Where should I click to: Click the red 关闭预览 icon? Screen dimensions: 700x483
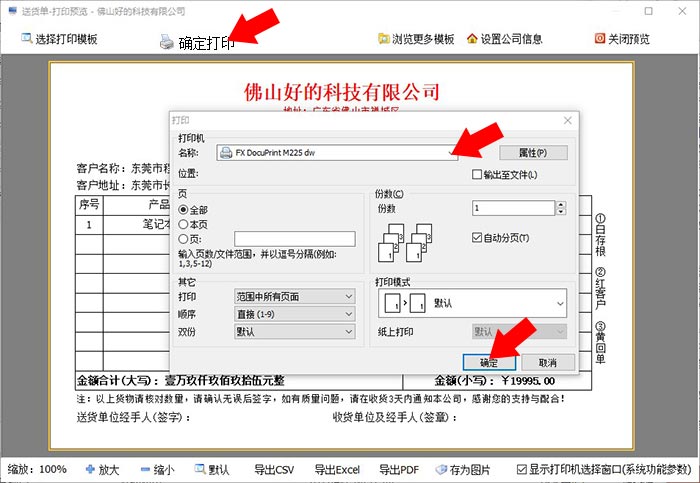tap(600, 39)
